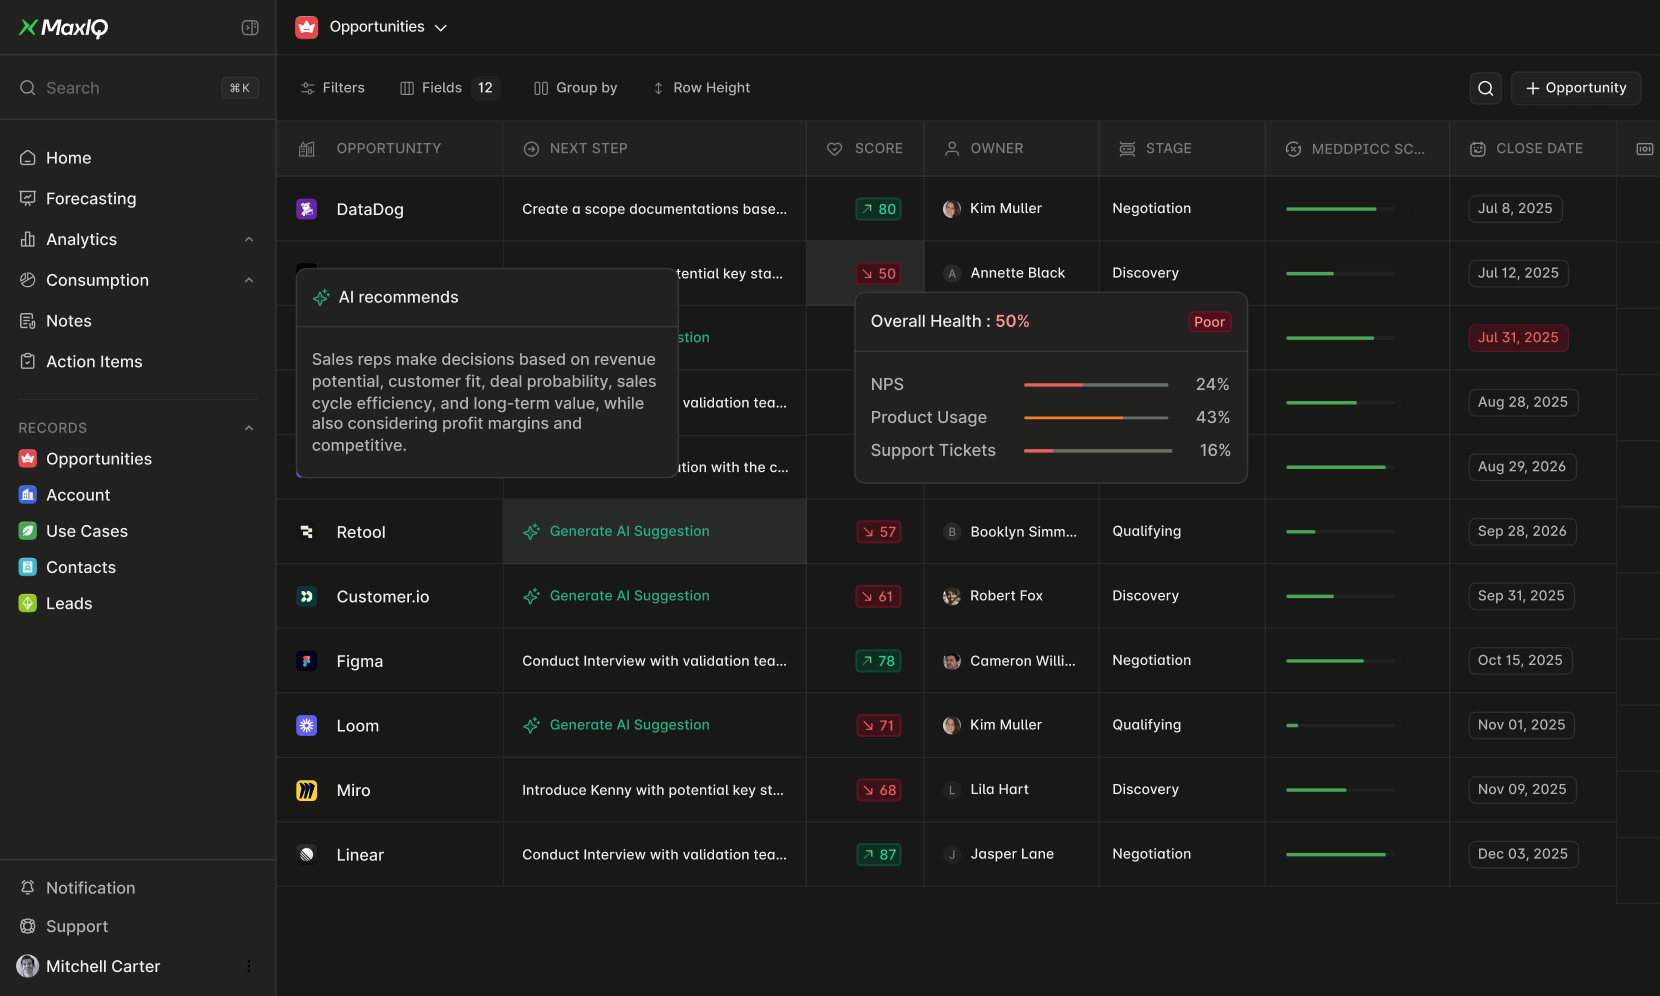
Task: Select the Notes icon in the sidebar
Action: pyautogui.click(x=28, y=320)
